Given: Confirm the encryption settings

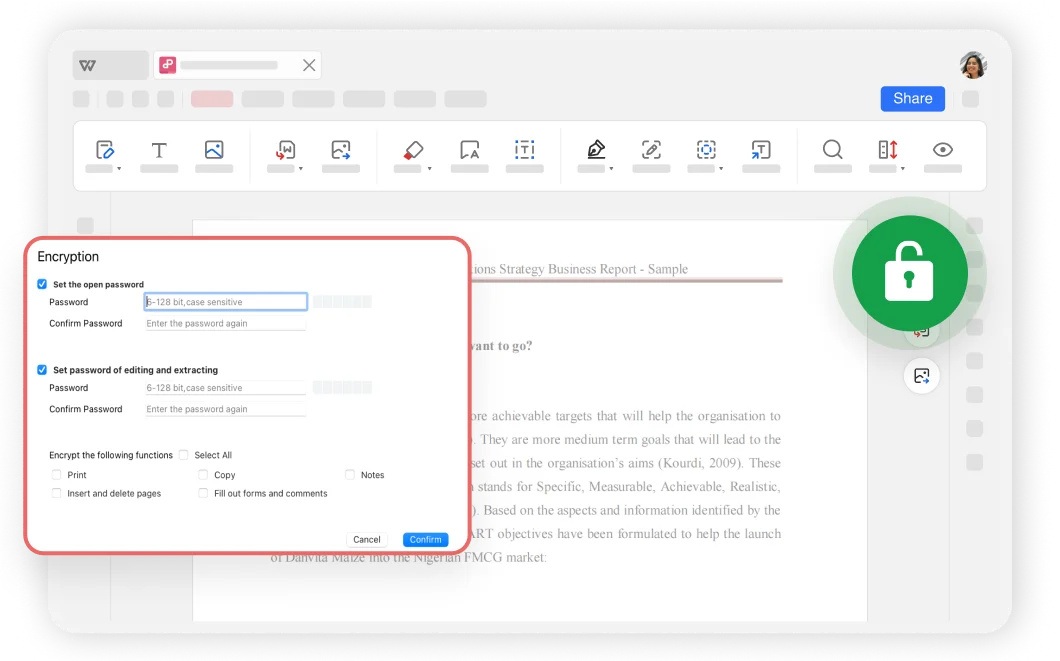Looking at the screenshot, I should [425, 539].
